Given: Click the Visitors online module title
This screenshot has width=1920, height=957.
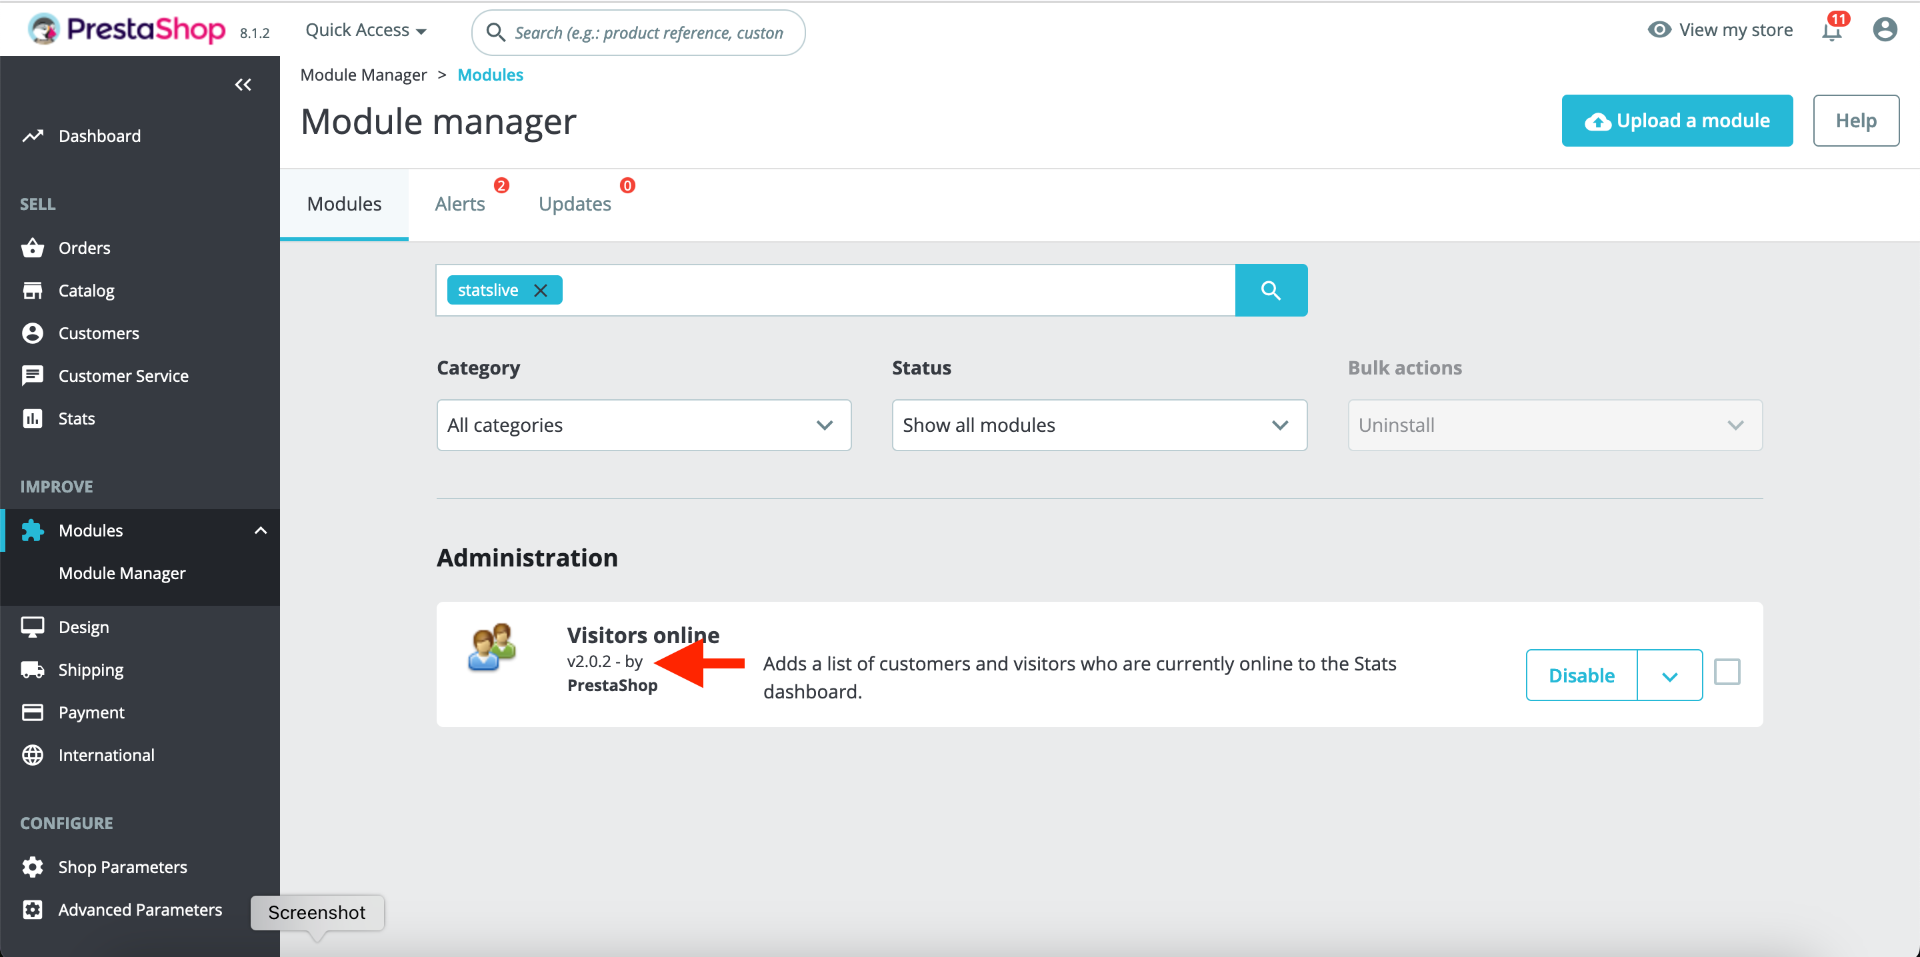Looking at the screenshot, I should [643, 635].
